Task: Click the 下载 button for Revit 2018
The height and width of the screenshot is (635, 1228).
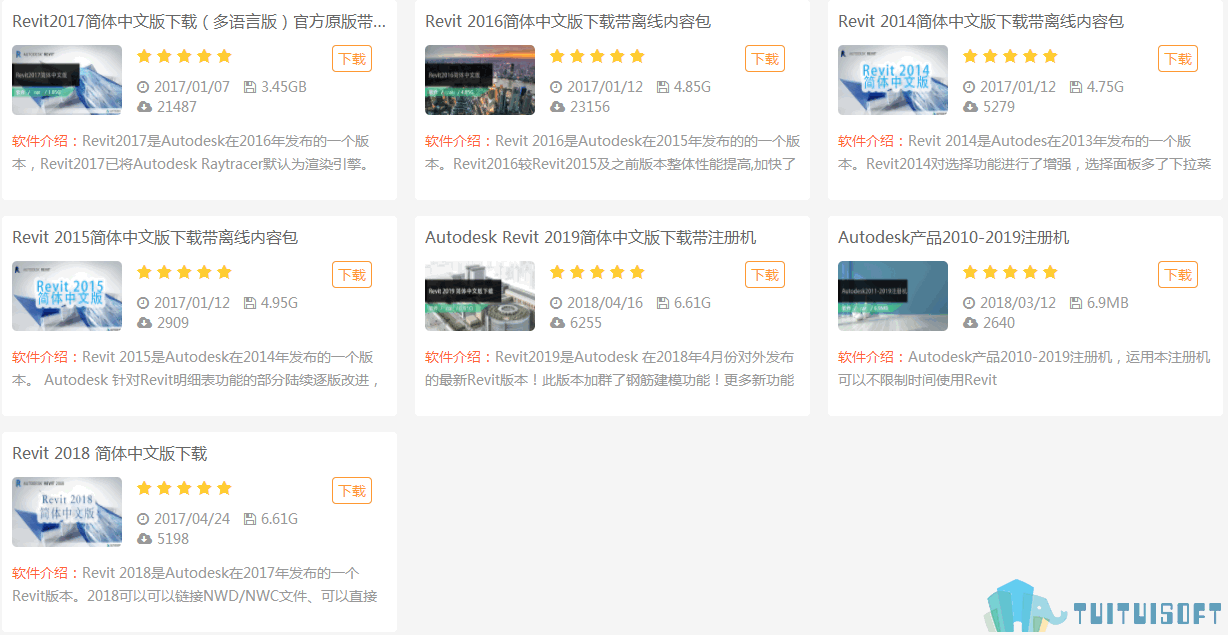Action: tap(352, 491)
